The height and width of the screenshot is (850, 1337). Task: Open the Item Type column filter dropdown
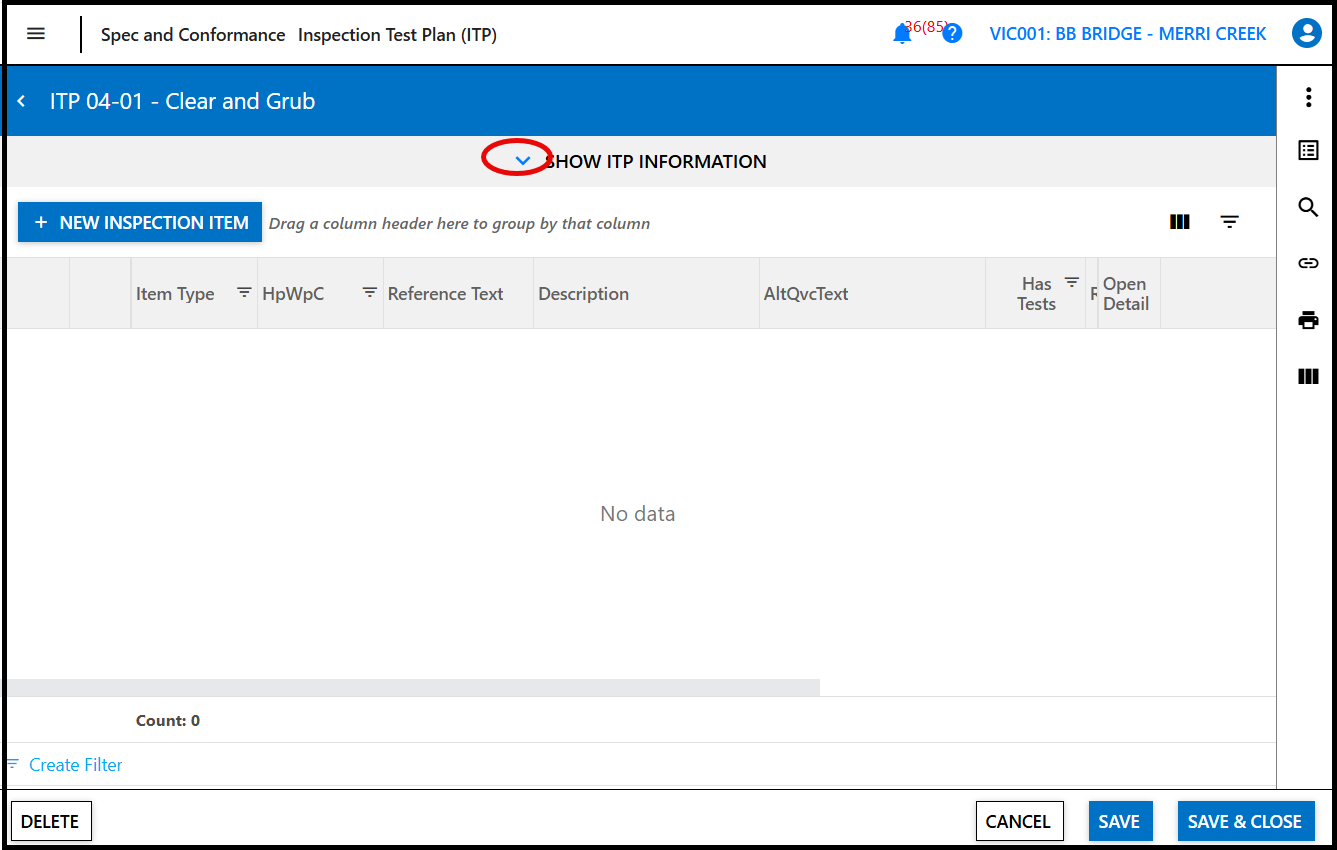(244, 293)
